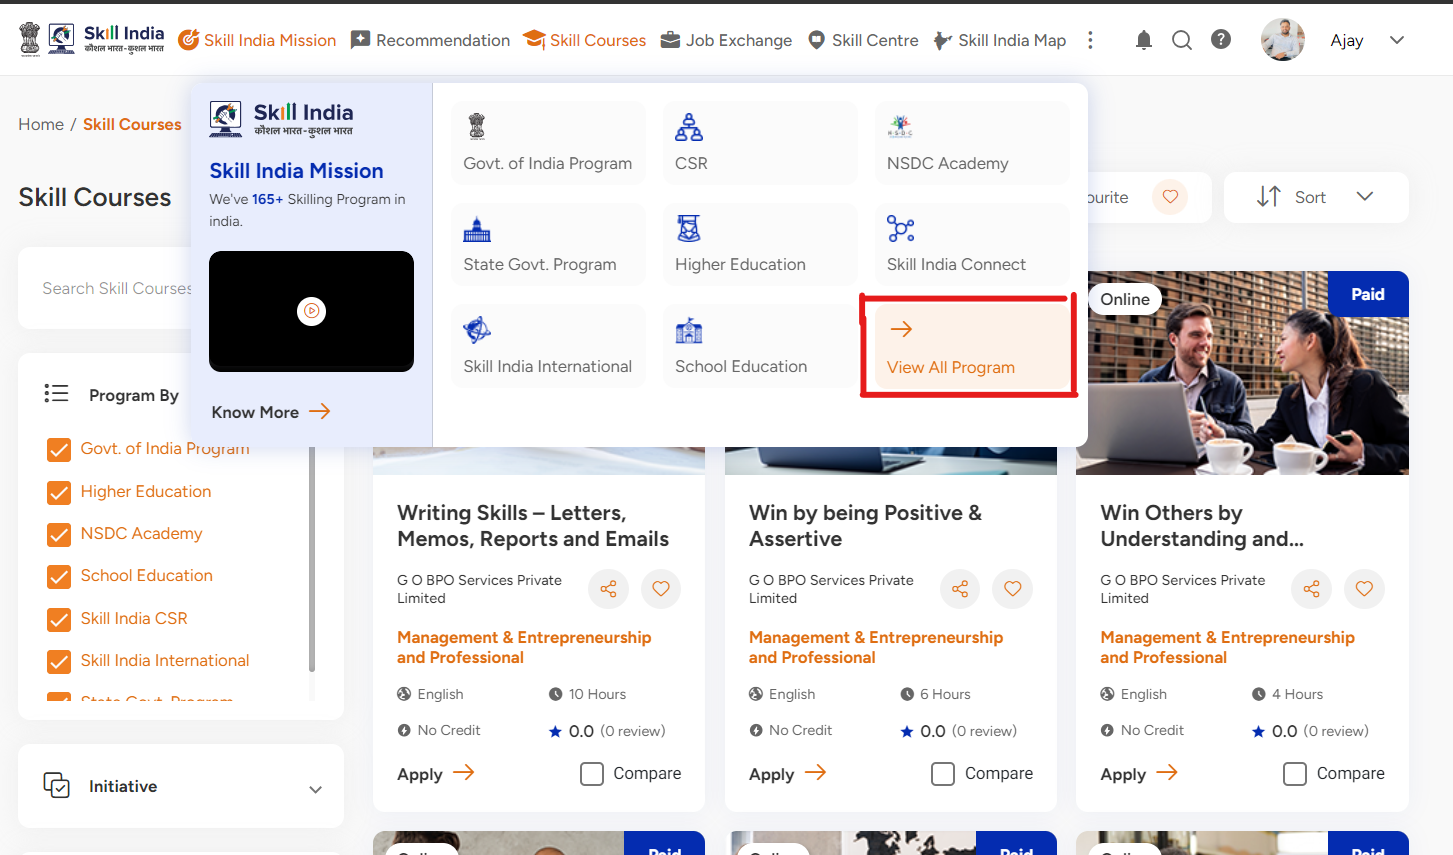This screenshot has height=855, width=1453.
Task: Tick Compare for Win by being Positive course
Action: (x=943, y=774)
